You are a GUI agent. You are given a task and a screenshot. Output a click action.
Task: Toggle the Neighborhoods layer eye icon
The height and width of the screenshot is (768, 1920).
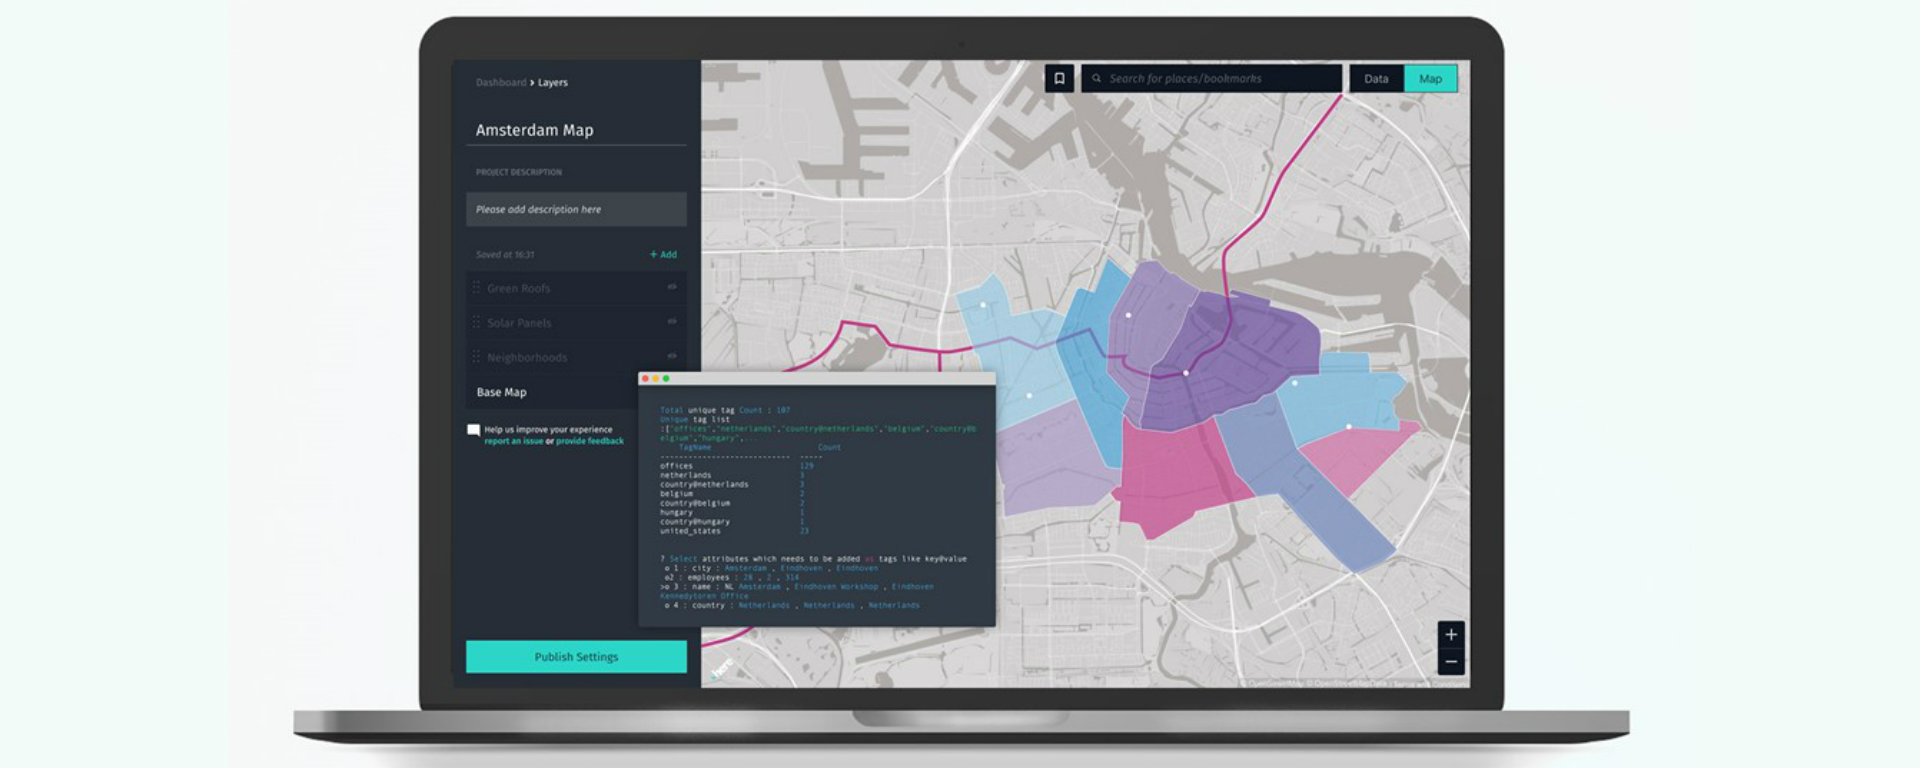(672, 356)
